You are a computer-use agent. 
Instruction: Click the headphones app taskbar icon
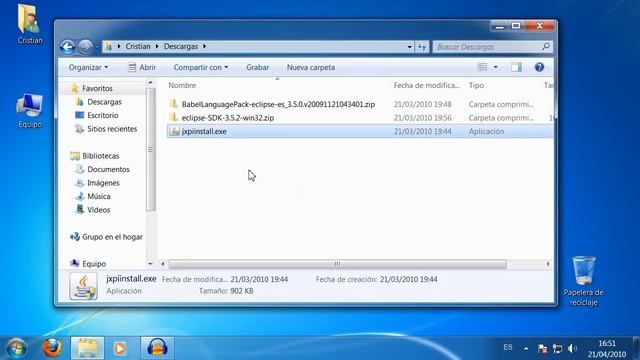coord(157,348)
